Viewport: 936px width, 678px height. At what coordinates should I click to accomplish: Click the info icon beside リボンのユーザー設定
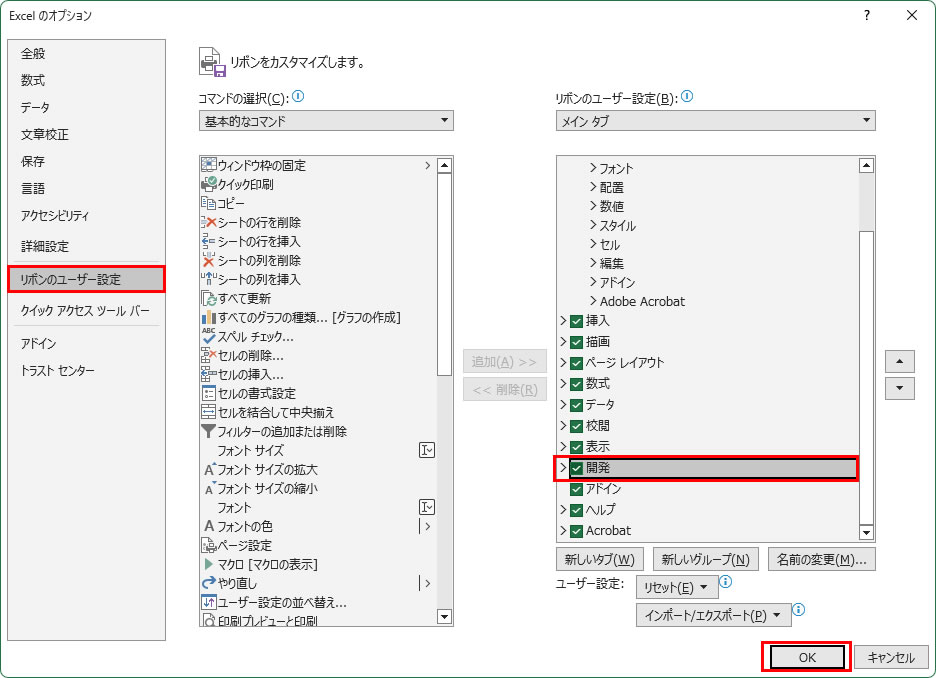[x=687, y=96]
